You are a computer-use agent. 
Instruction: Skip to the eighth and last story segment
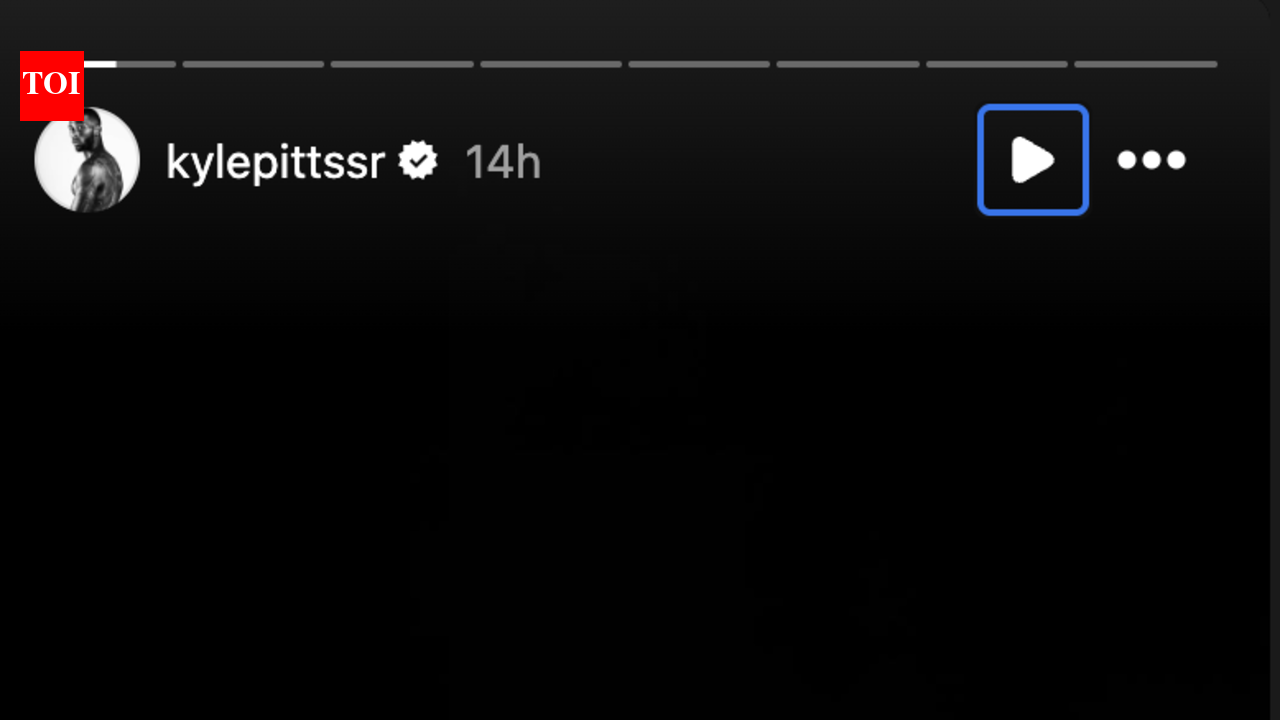(1146, 64)
